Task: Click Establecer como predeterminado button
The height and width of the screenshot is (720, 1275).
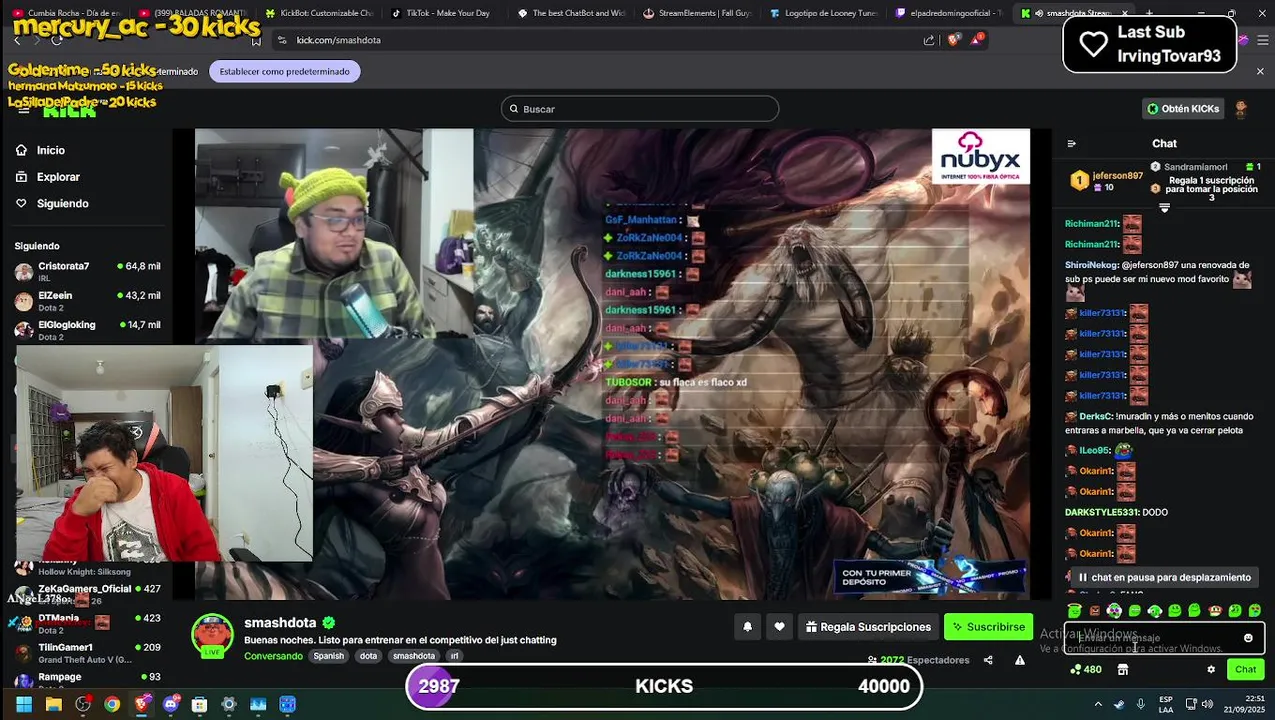Action: click(x=284, y=72)
